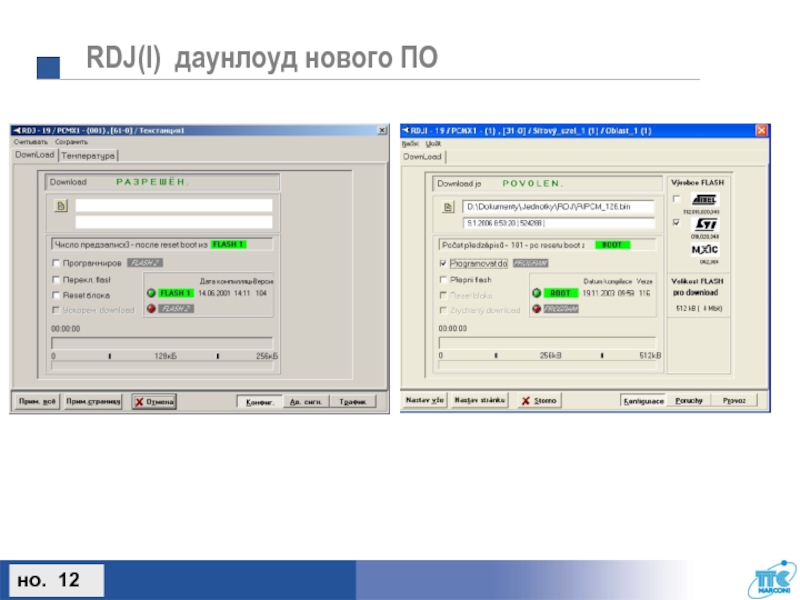Click green BOOT label in boot line
Viewport: 800px width, 600px height.
coord(613,245)
